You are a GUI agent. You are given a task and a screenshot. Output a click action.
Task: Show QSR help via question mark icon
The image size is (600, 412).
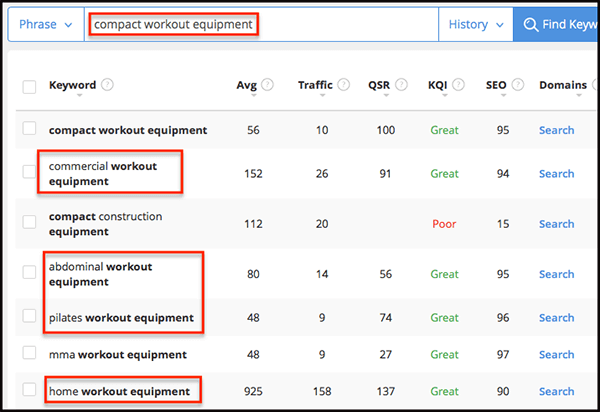coord(401,85)
